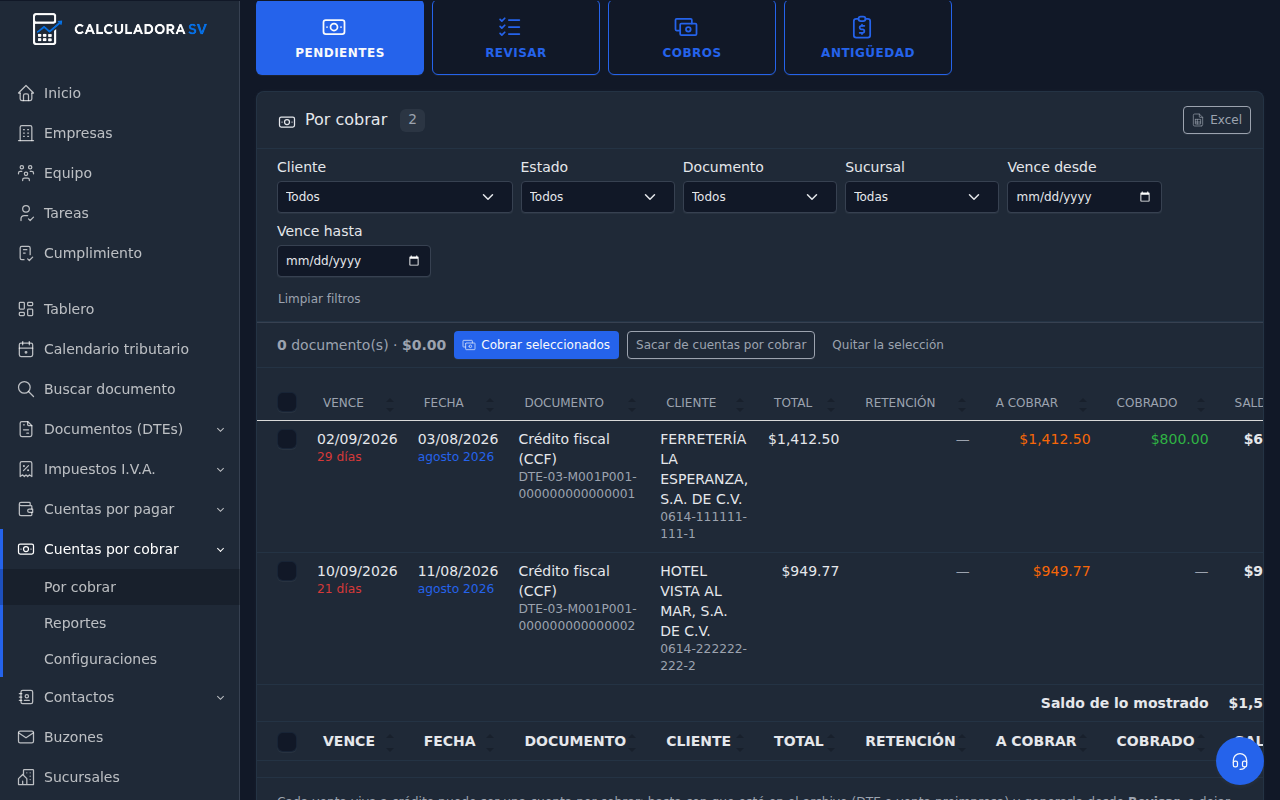1280x800 pixels.
Task: Open the Reportes submenu item
Action: coord(120,623)
